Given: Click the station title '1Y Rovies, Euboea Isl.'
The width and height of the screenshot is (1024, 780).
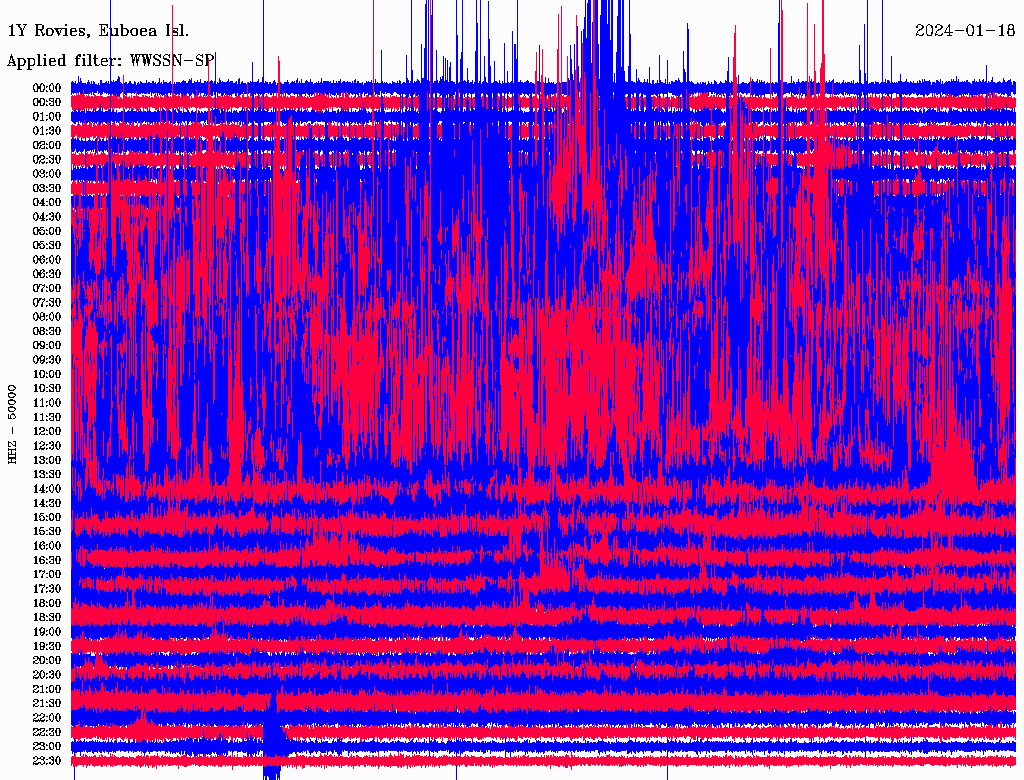Looking at the screenshot, I should 98,30.
